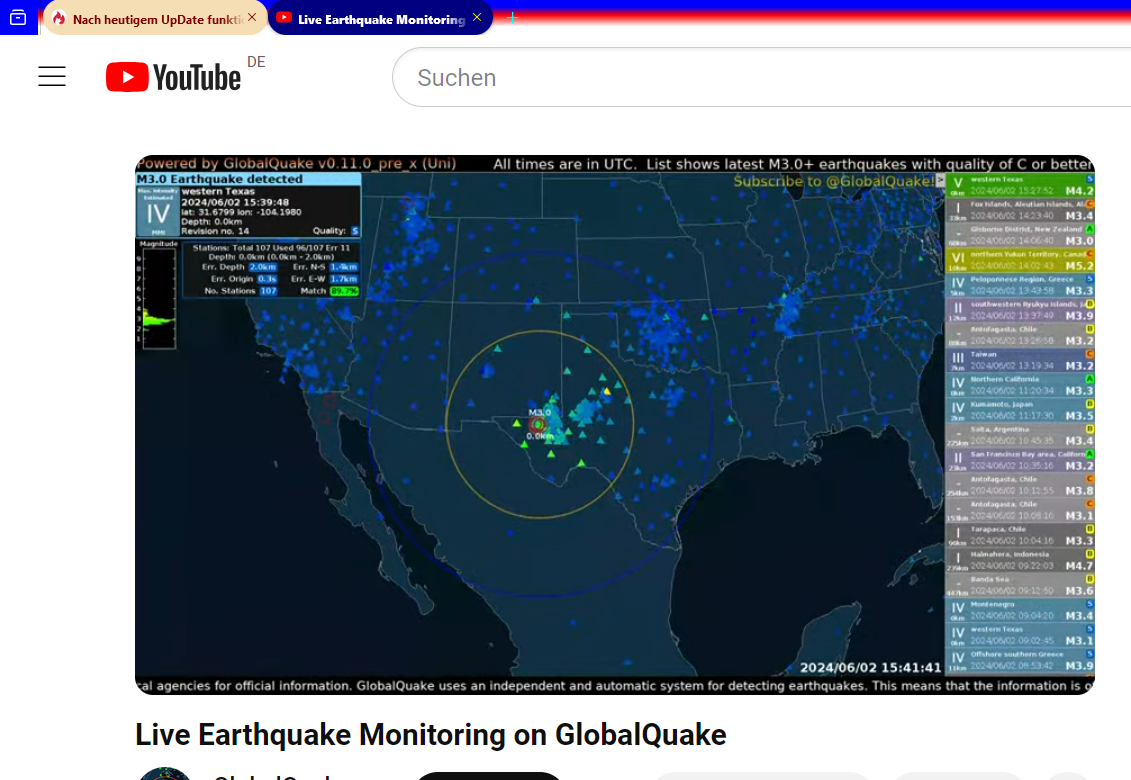Click the flame favicon of first tab
The width and height of the screenshot is (1131, 780).
pyautogui.click(x=59, y=19)
